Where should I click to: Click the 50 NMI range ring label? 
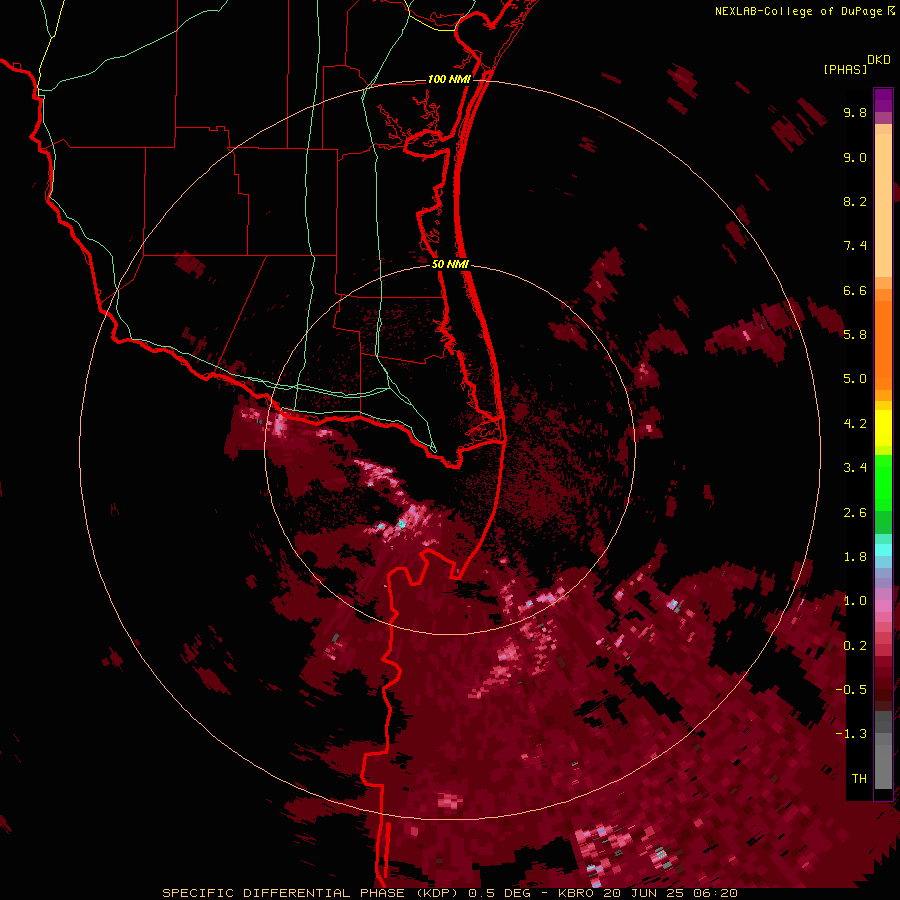click(450, 264)
